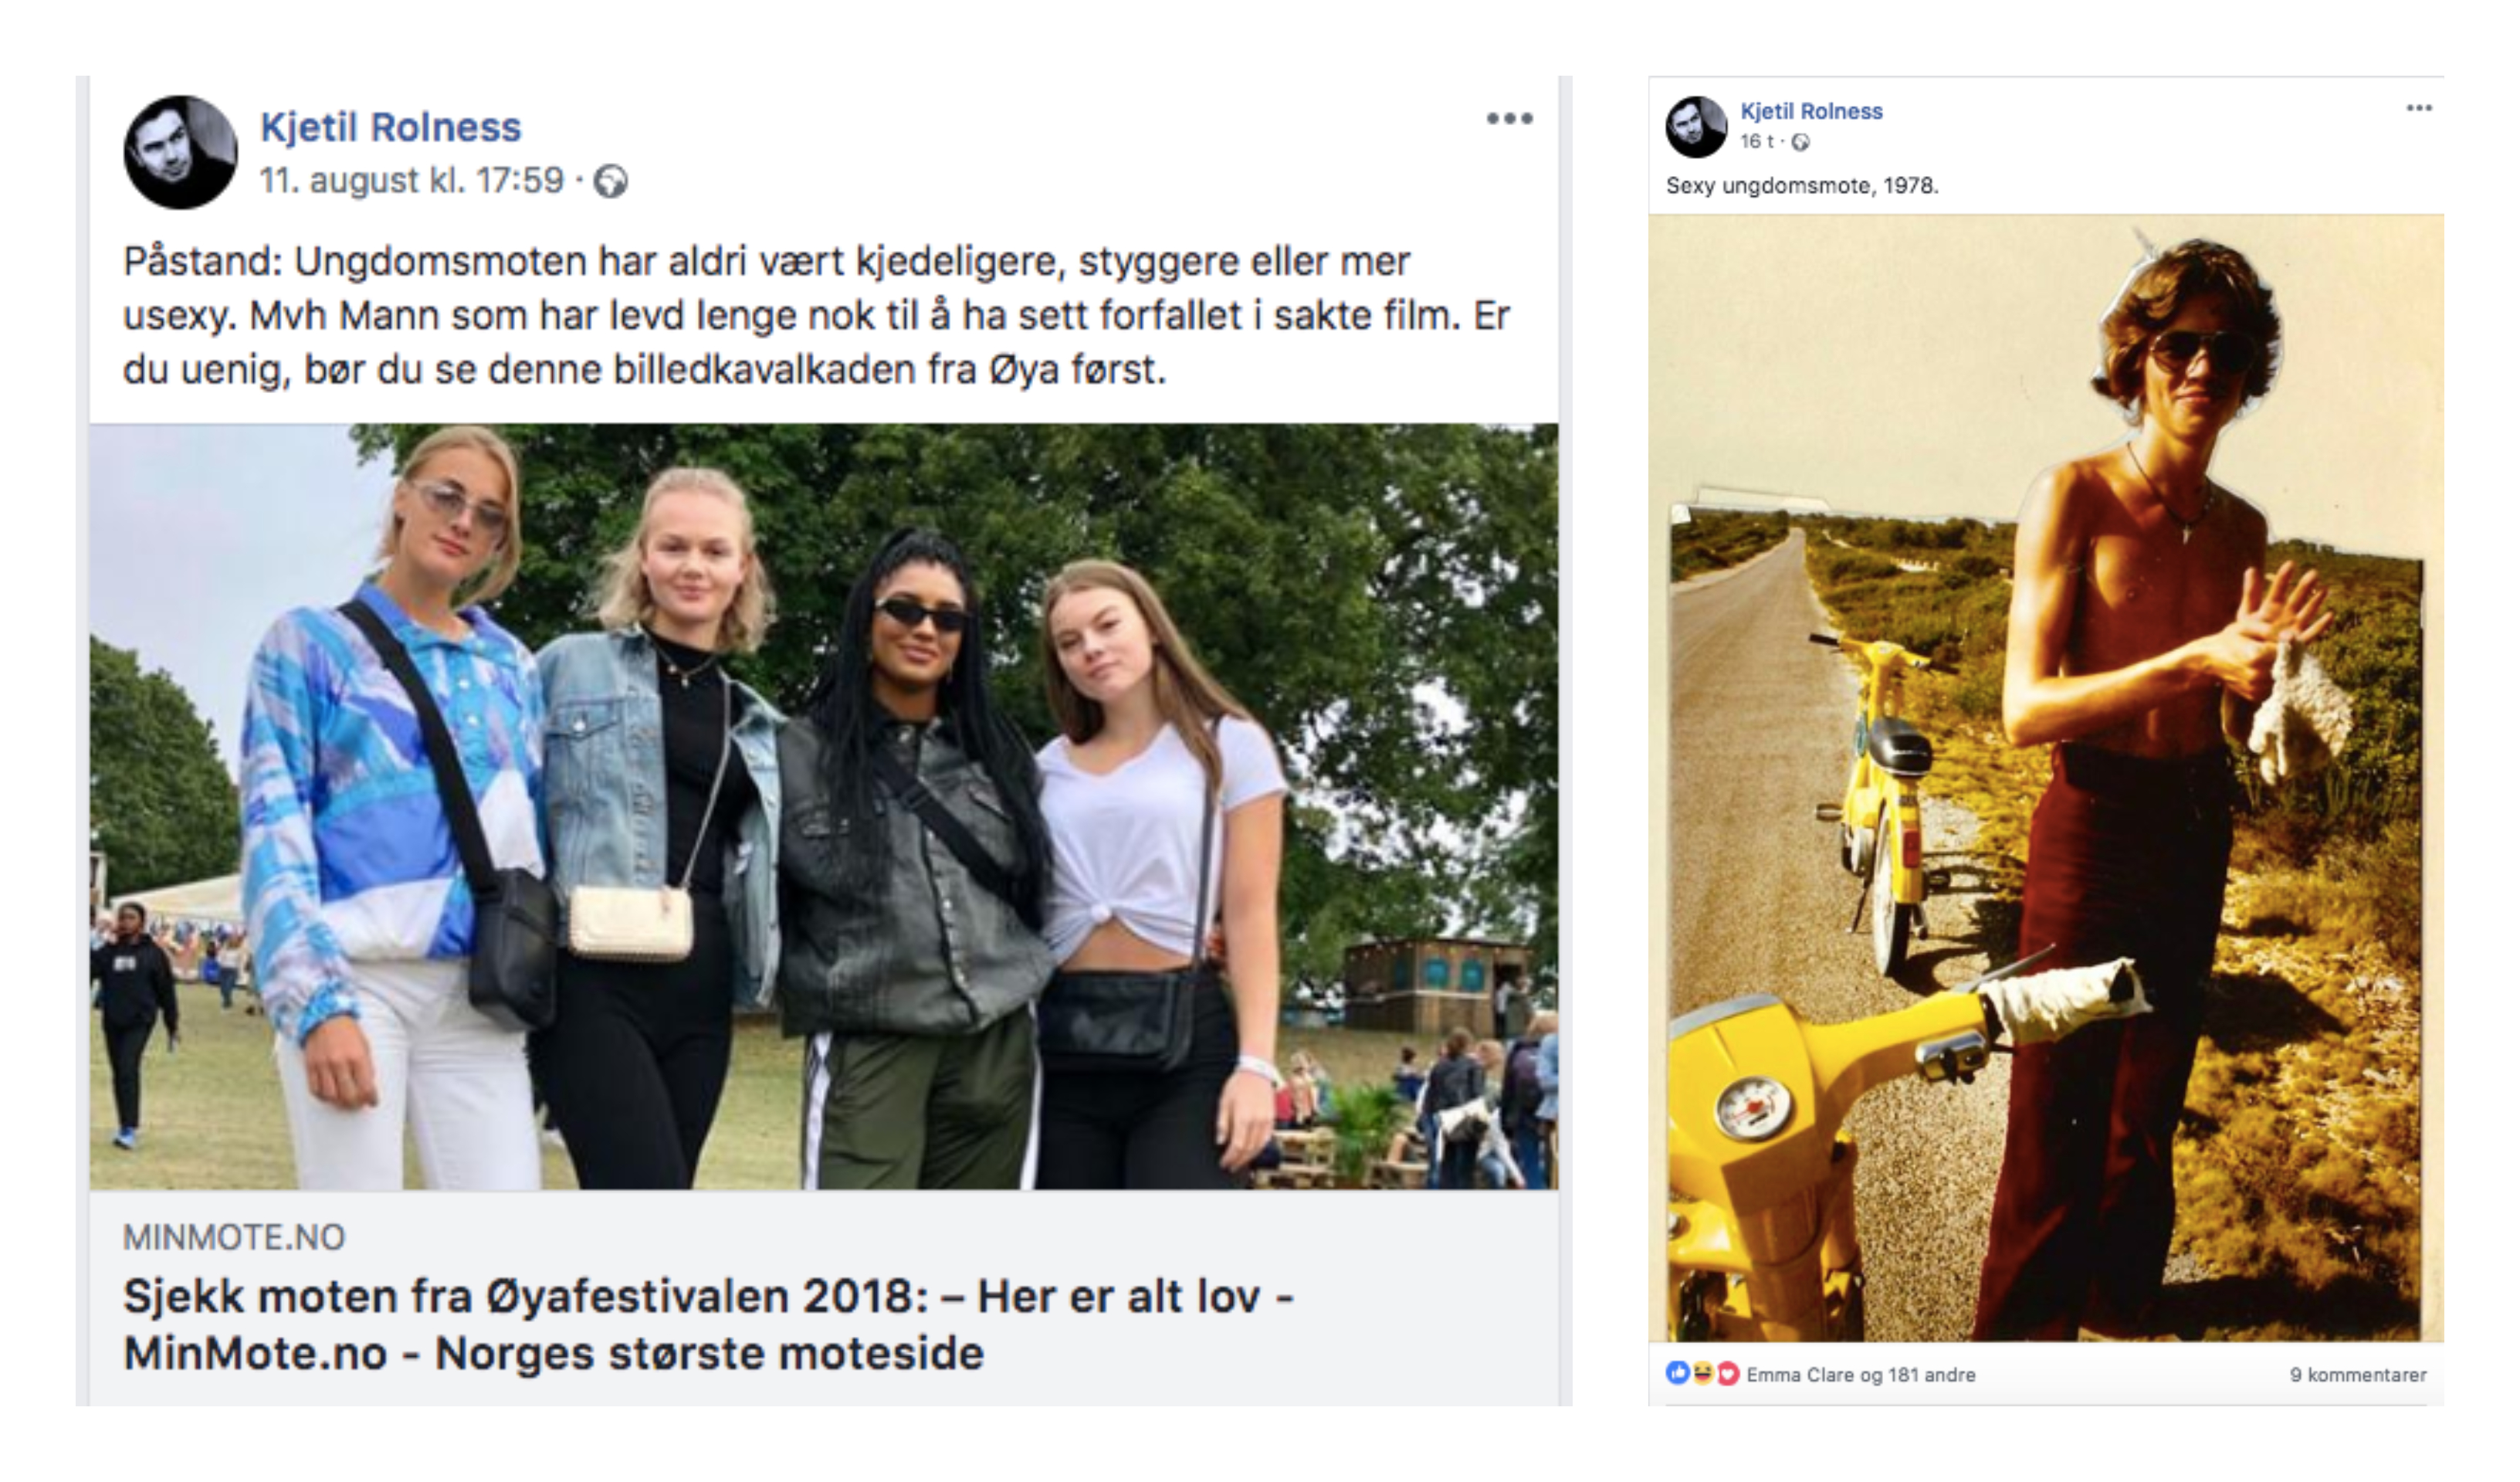Viewport: 2520px width, 1482px height.
Task: Click the profile avatar on the 11. august post
Action: (x=181, y=152)
